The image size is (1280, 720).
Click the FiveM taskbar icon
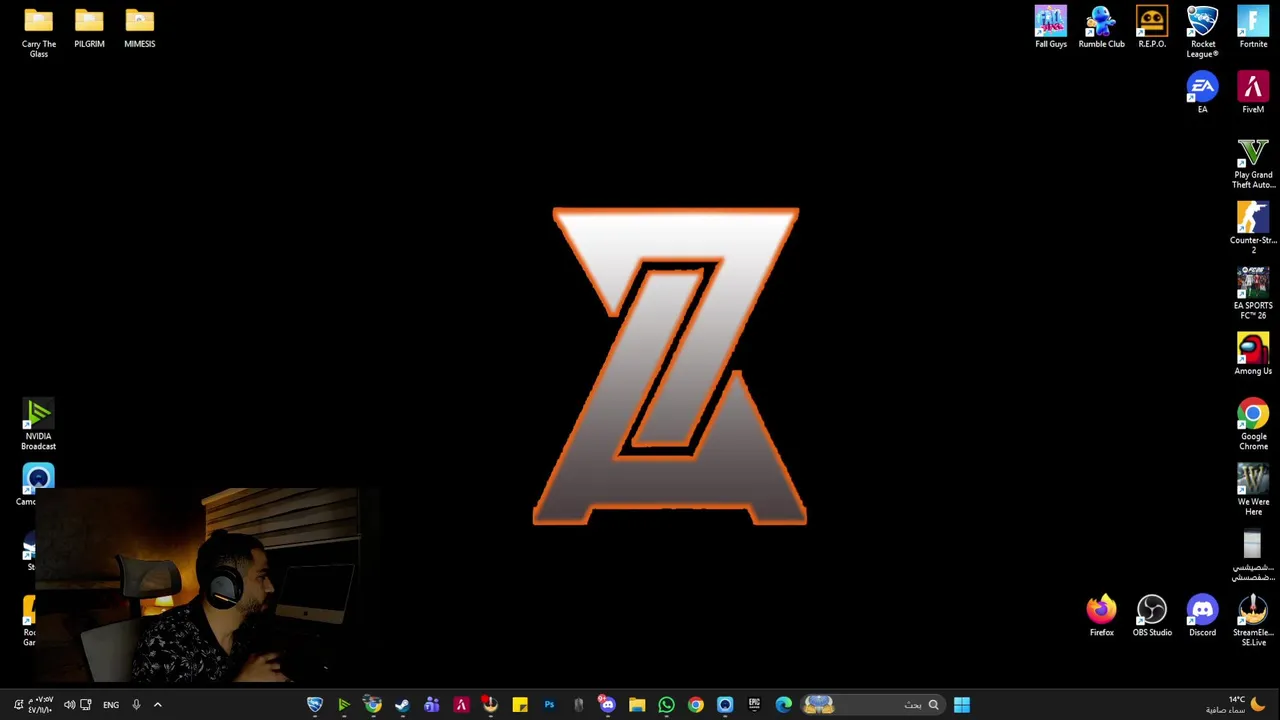click(461, 705)
